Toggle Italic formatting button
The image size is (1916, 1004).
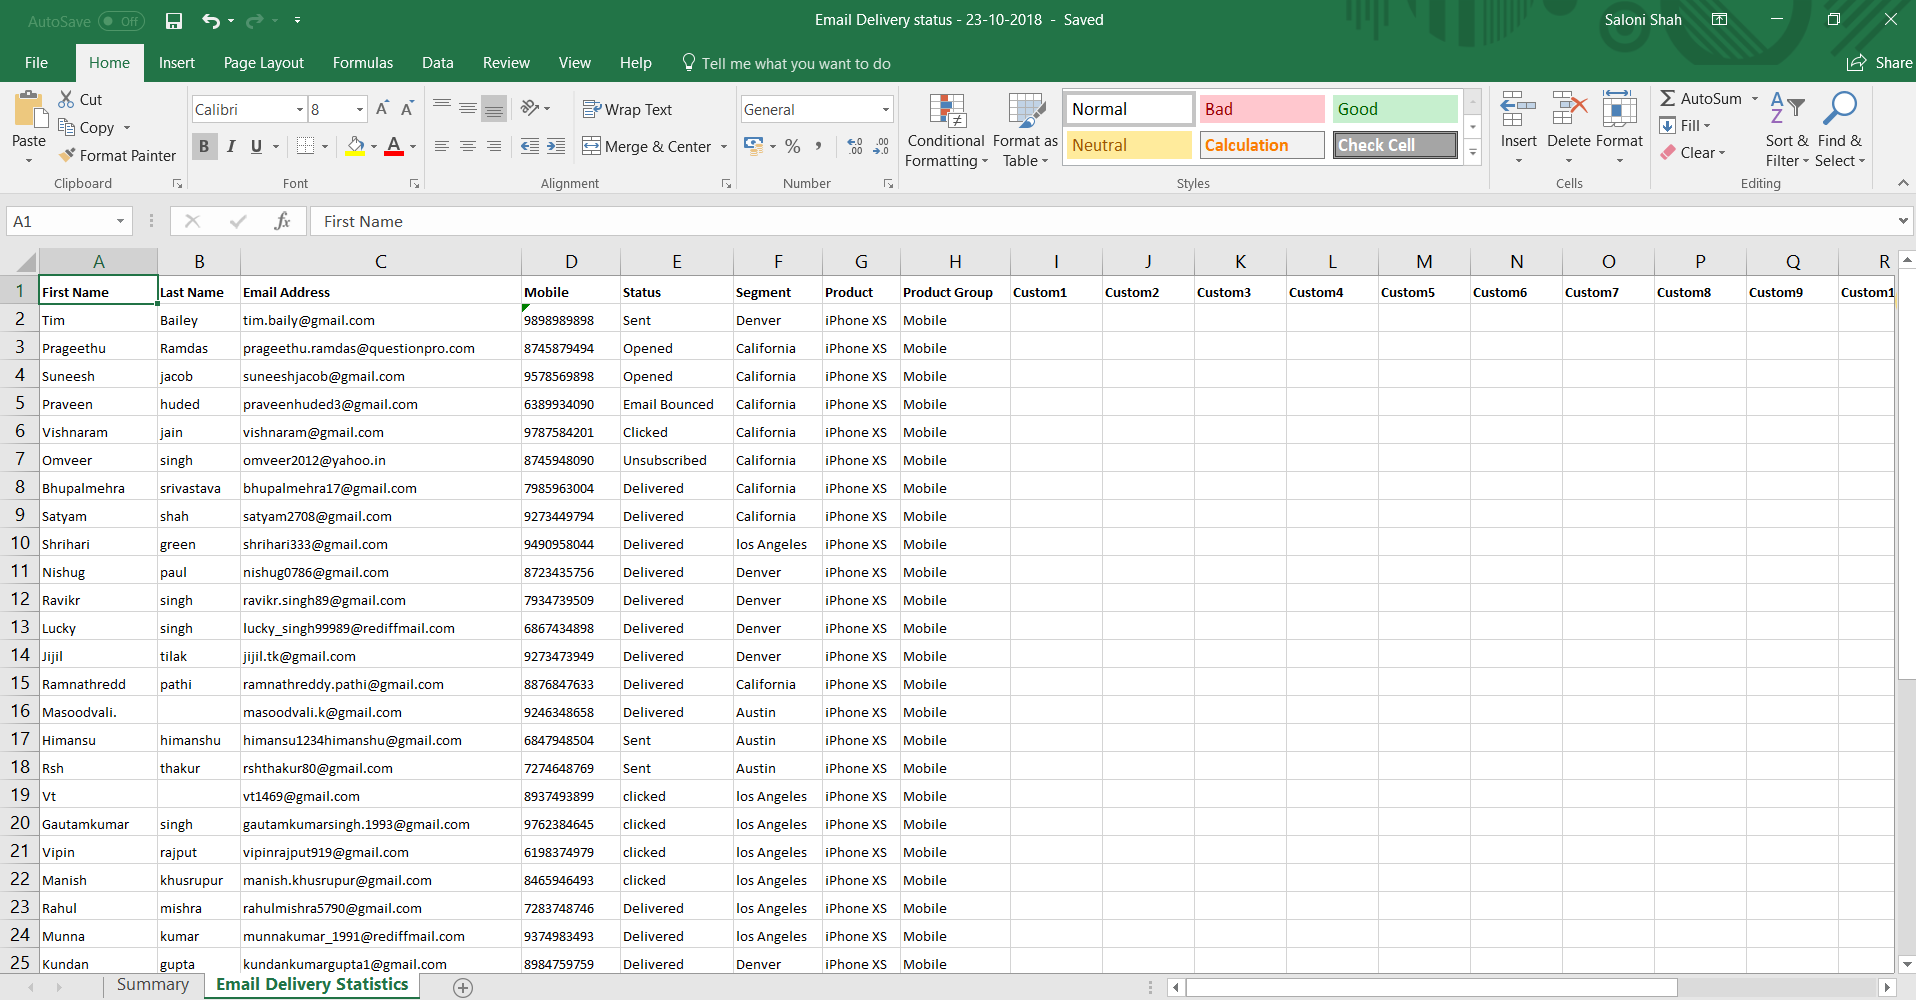231,146
